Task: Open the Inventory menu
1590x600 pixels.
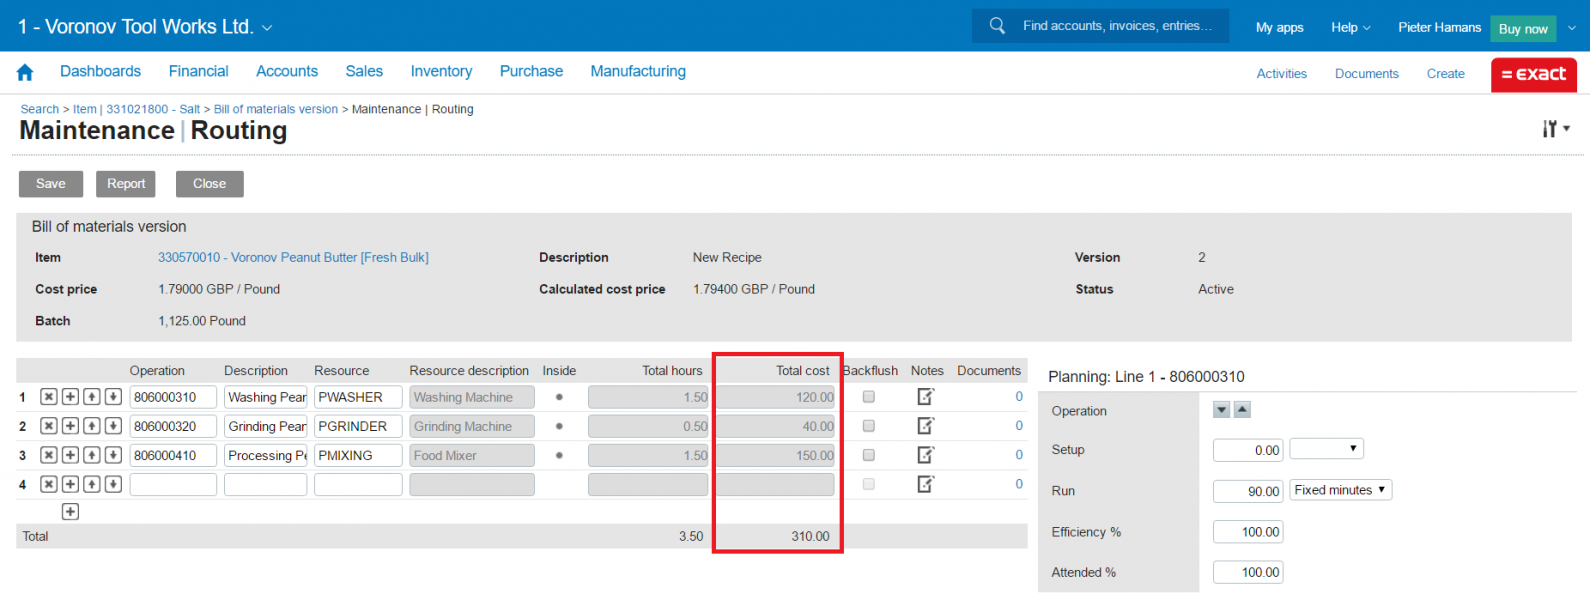Action: [x=441, y=71]
